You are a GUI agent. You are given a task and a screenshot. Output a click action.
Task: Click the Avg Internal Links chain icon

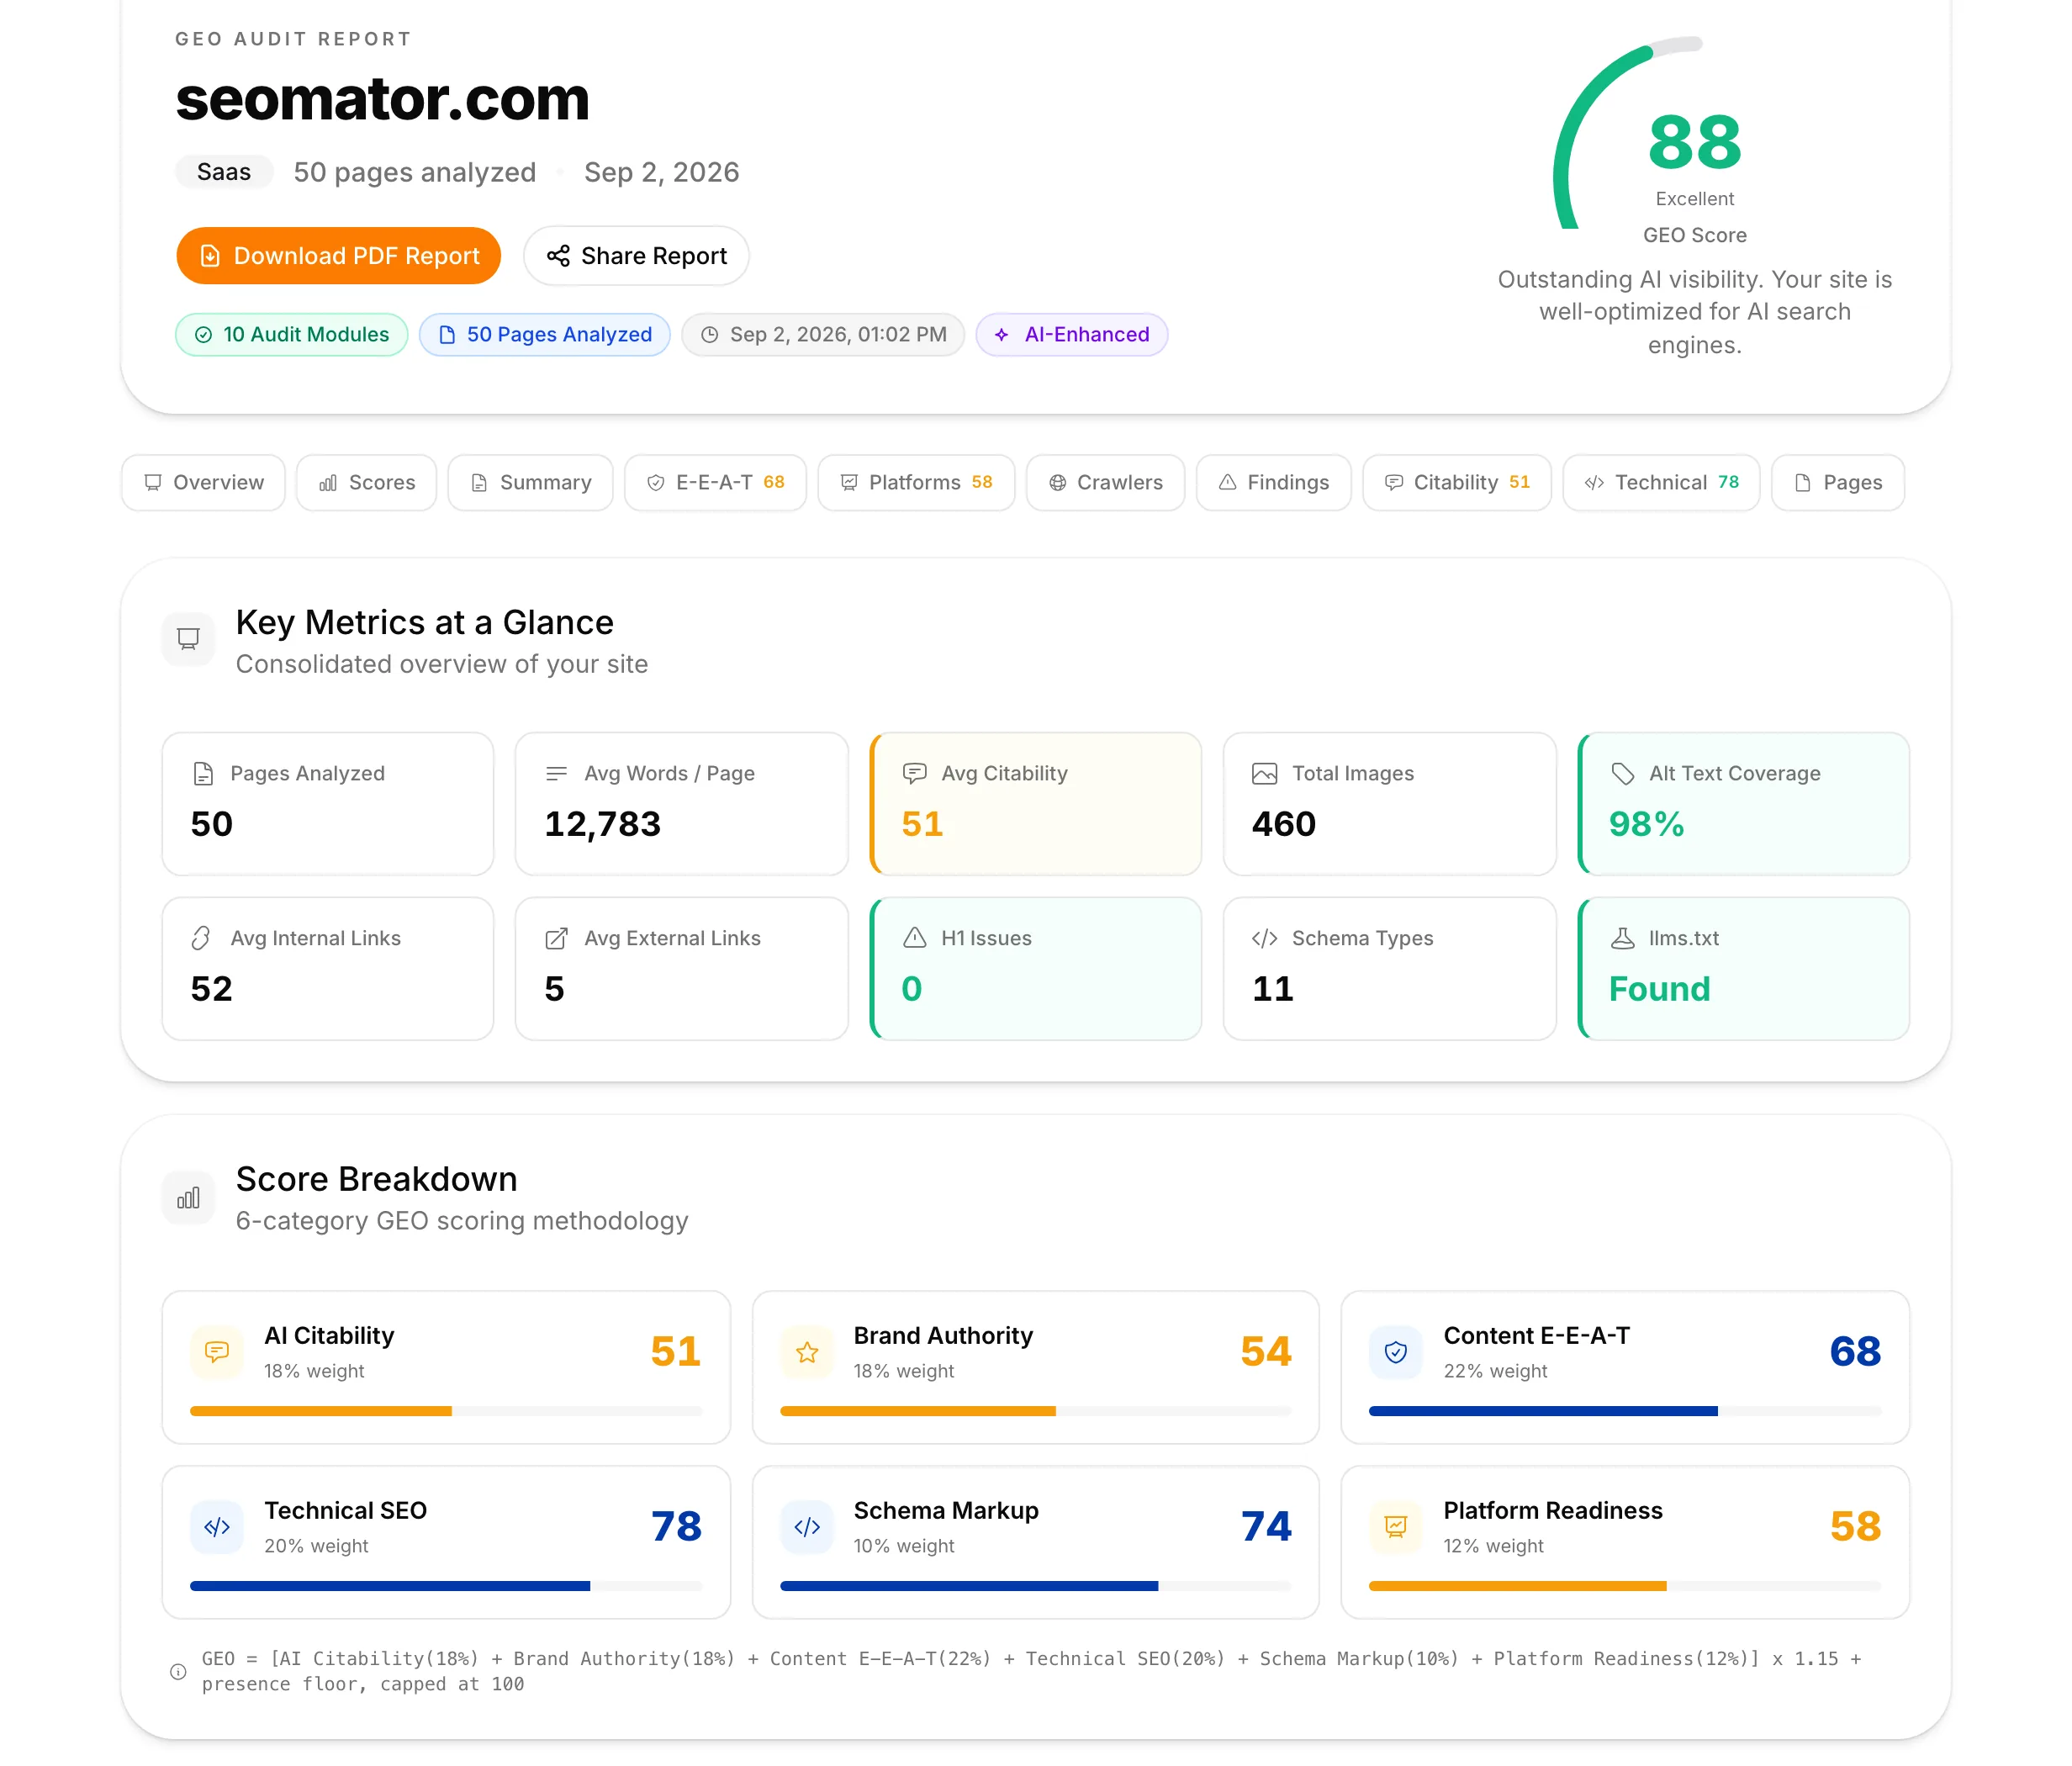point(201,938)
